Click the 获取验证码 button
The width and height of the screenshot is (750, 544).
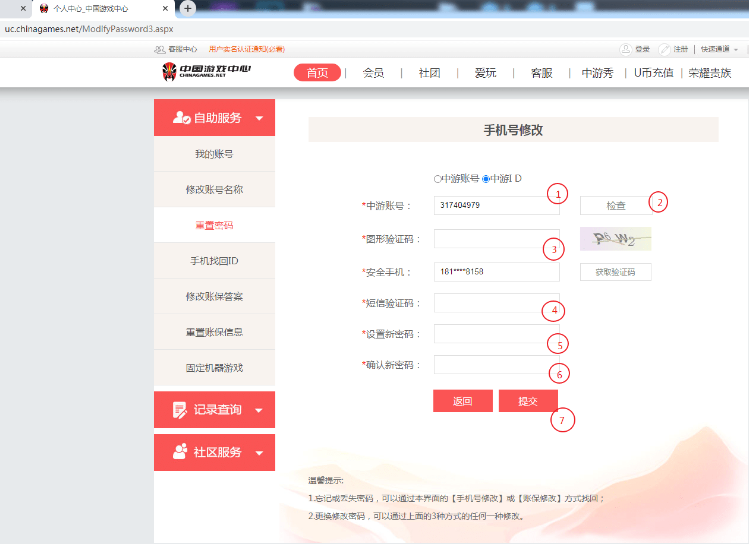615,272
